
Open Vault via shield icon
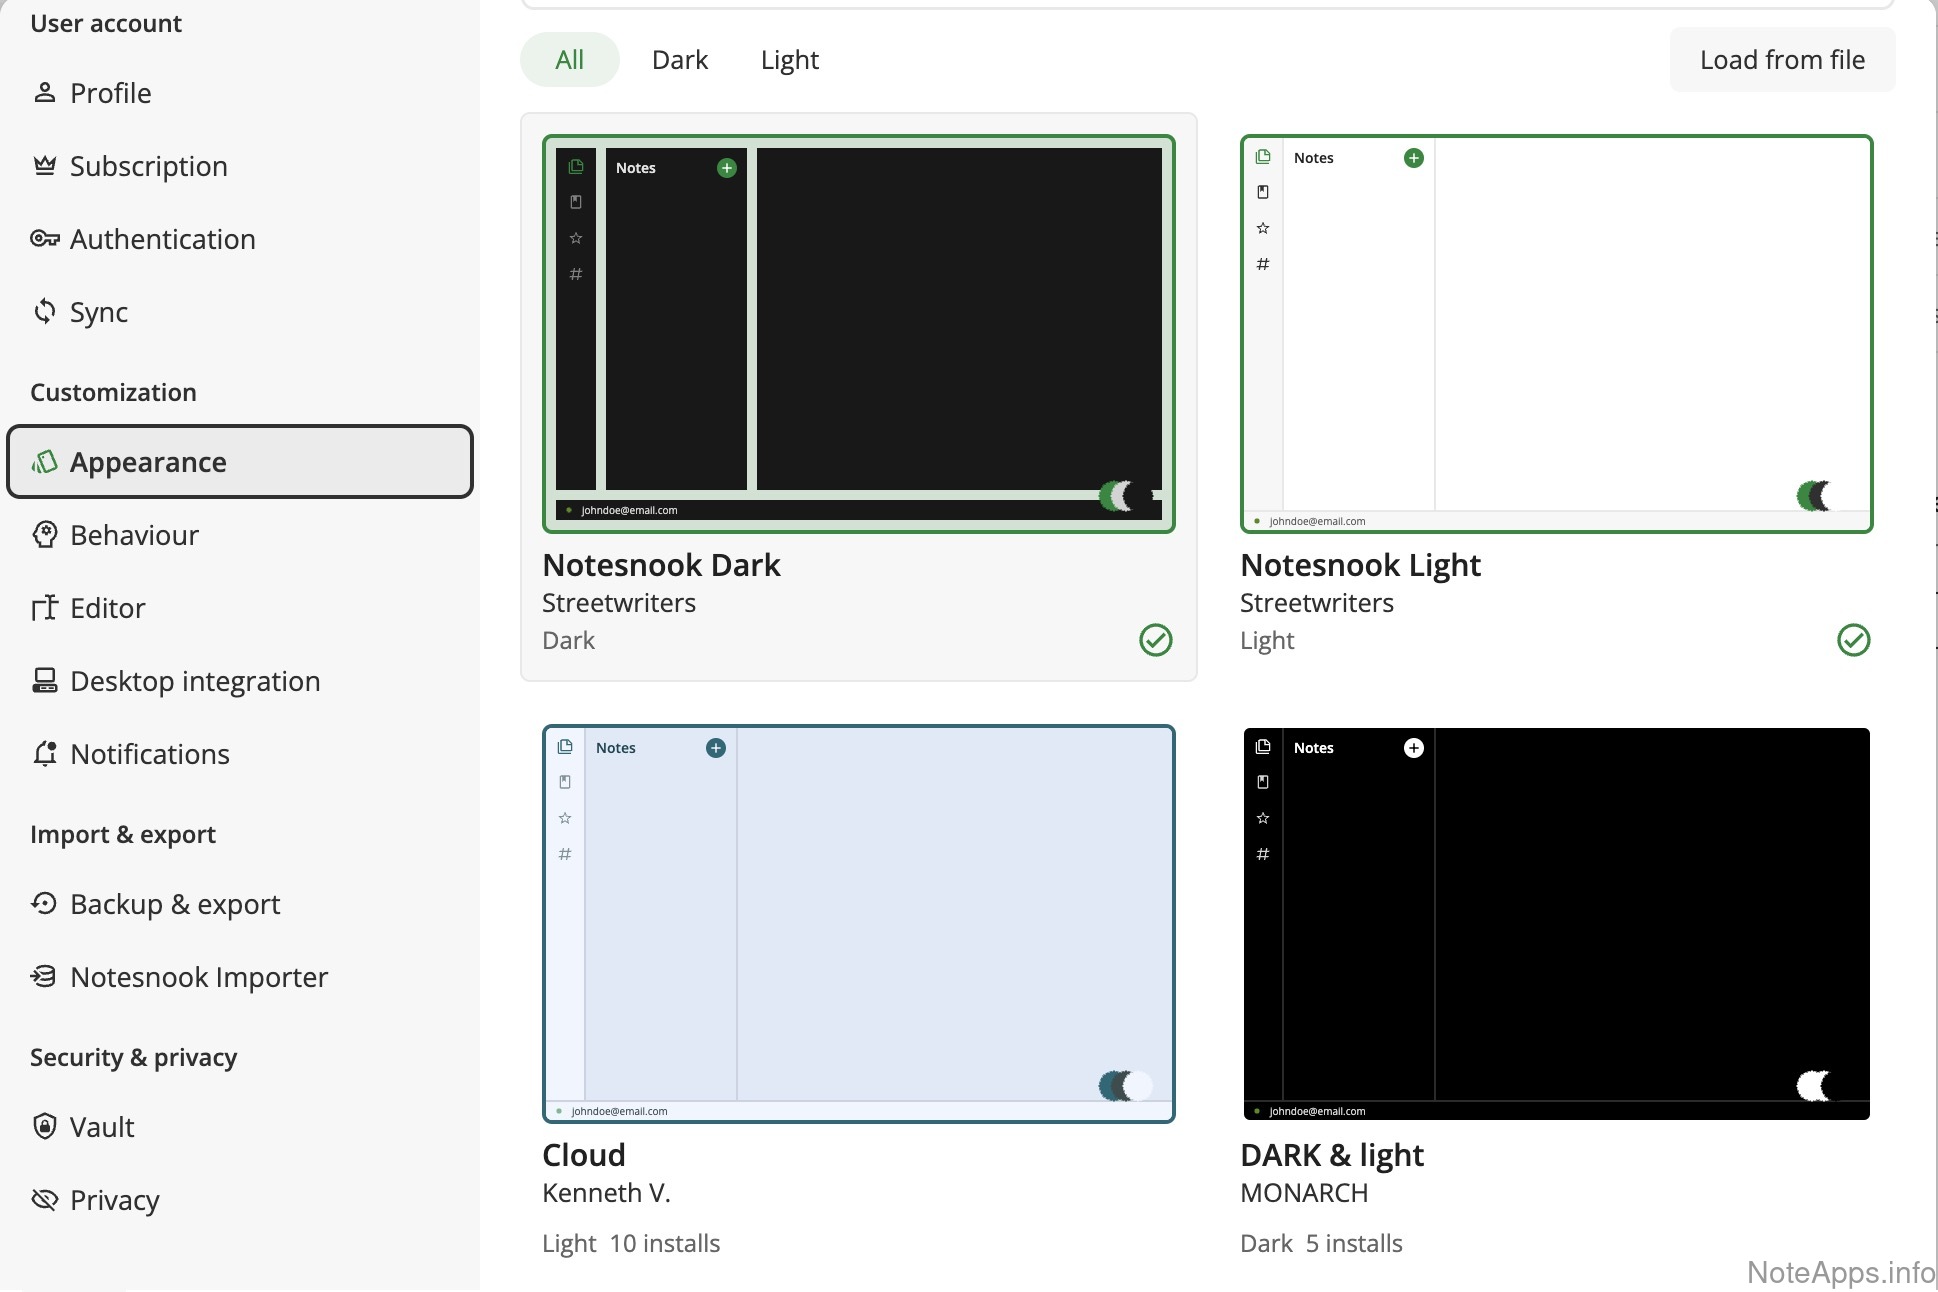(x=44, y=1127)
